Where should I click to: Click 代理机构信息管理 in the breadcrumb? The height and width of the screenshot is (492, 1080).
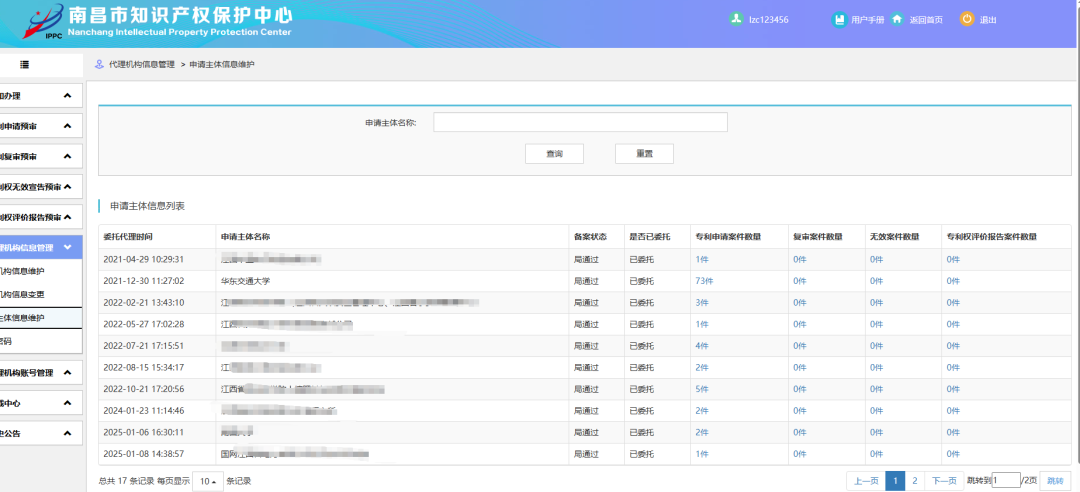[x=141, y=65]
